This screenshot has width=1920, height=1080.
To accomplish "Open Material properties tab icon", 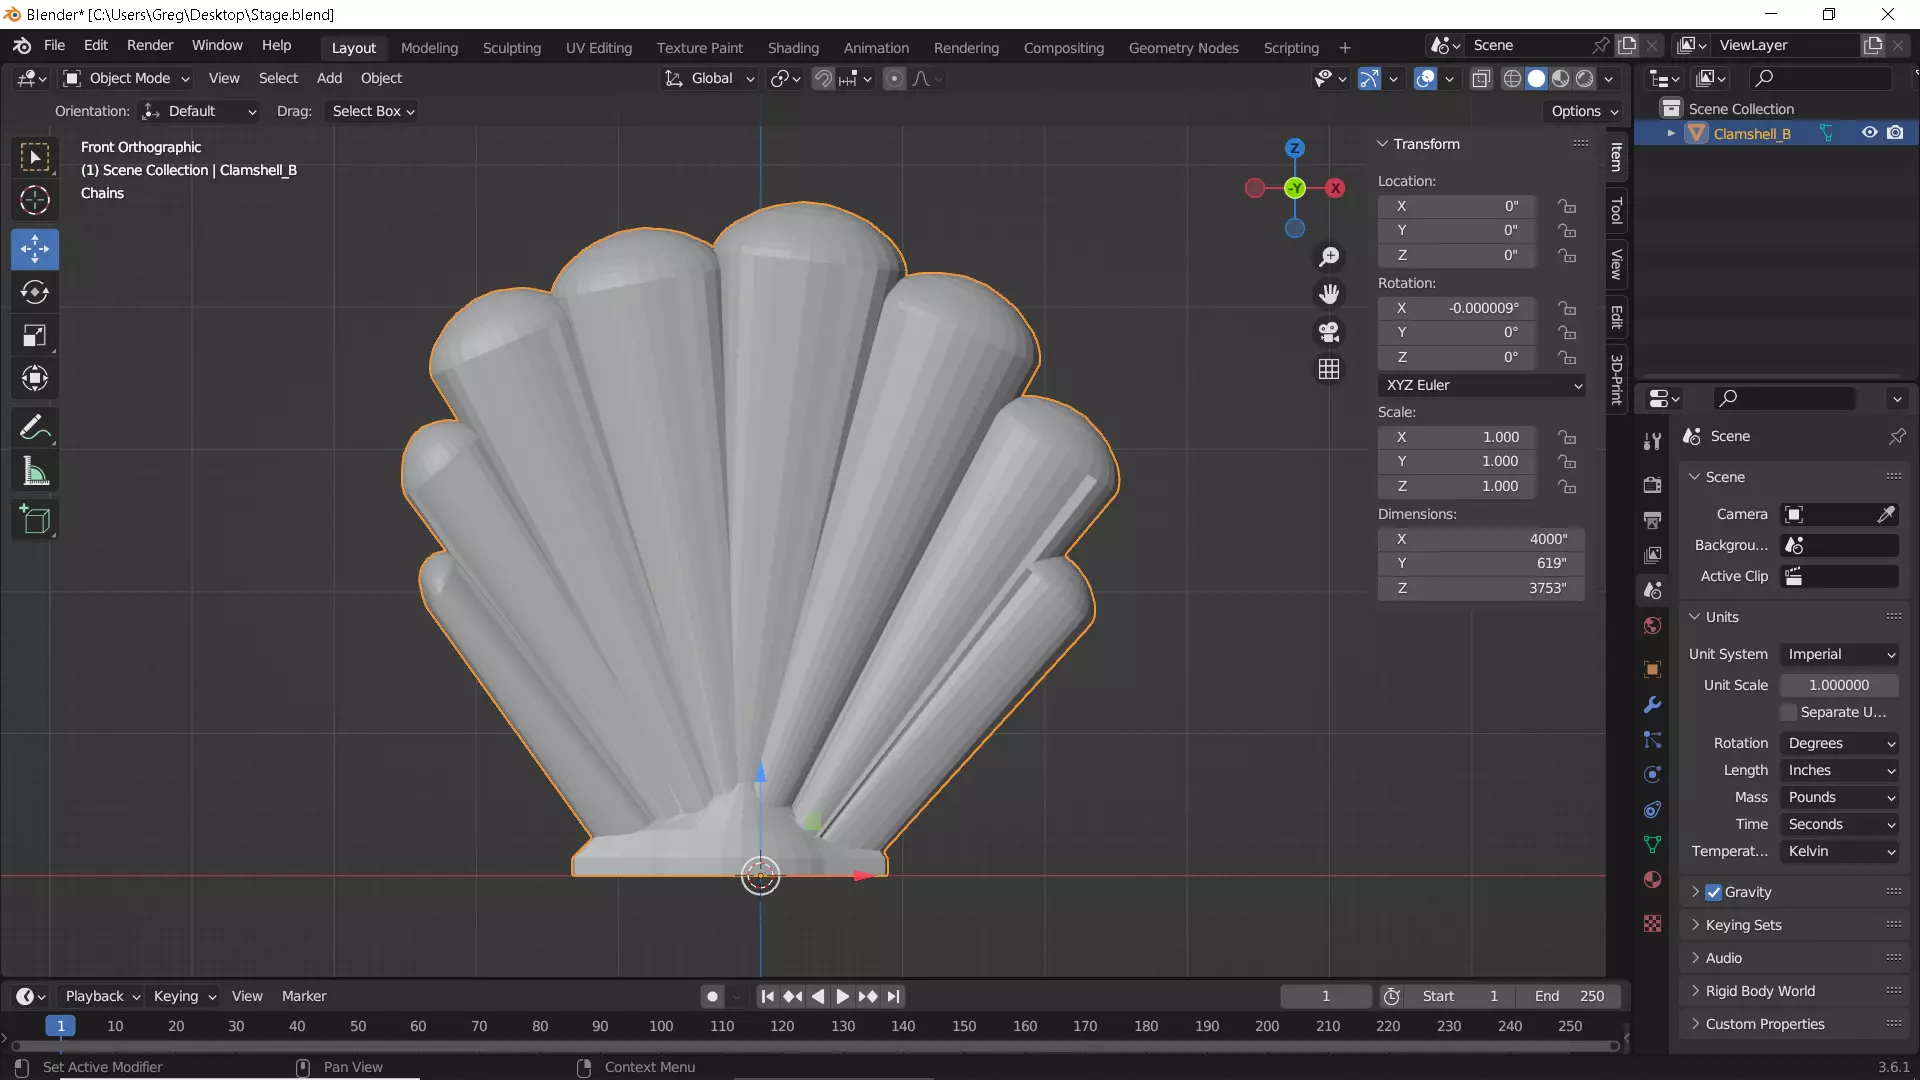I will 1652,880.
